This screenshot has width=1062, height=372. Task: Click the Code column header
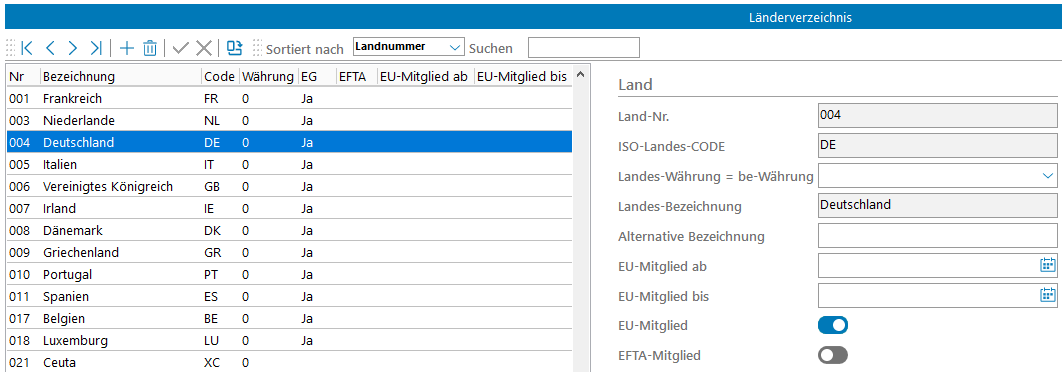point(219,77)
